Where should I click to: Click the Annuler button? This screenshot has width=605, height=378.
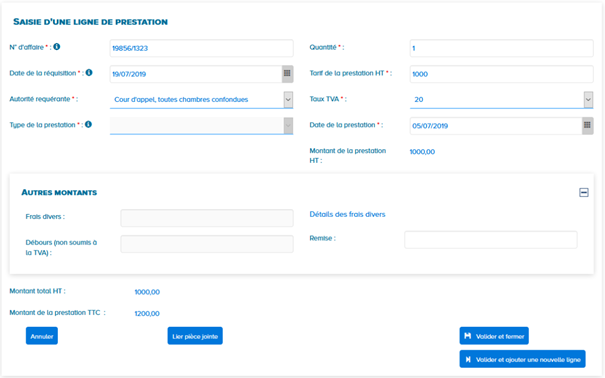click(x=42, y=336)
